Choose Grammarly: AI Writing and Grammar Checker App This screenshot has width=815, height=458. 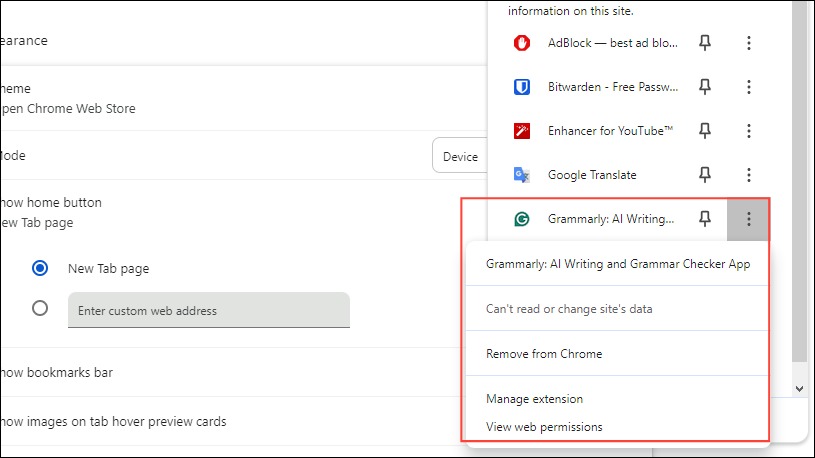617,264
